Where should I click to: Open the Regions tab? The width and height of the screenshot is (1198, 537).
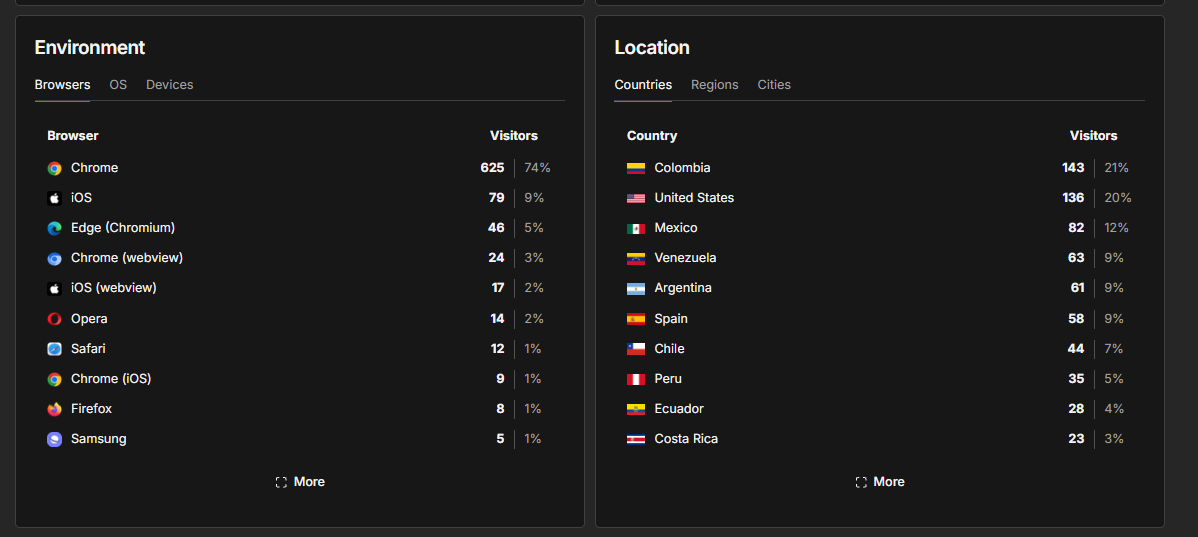(714, 85)
